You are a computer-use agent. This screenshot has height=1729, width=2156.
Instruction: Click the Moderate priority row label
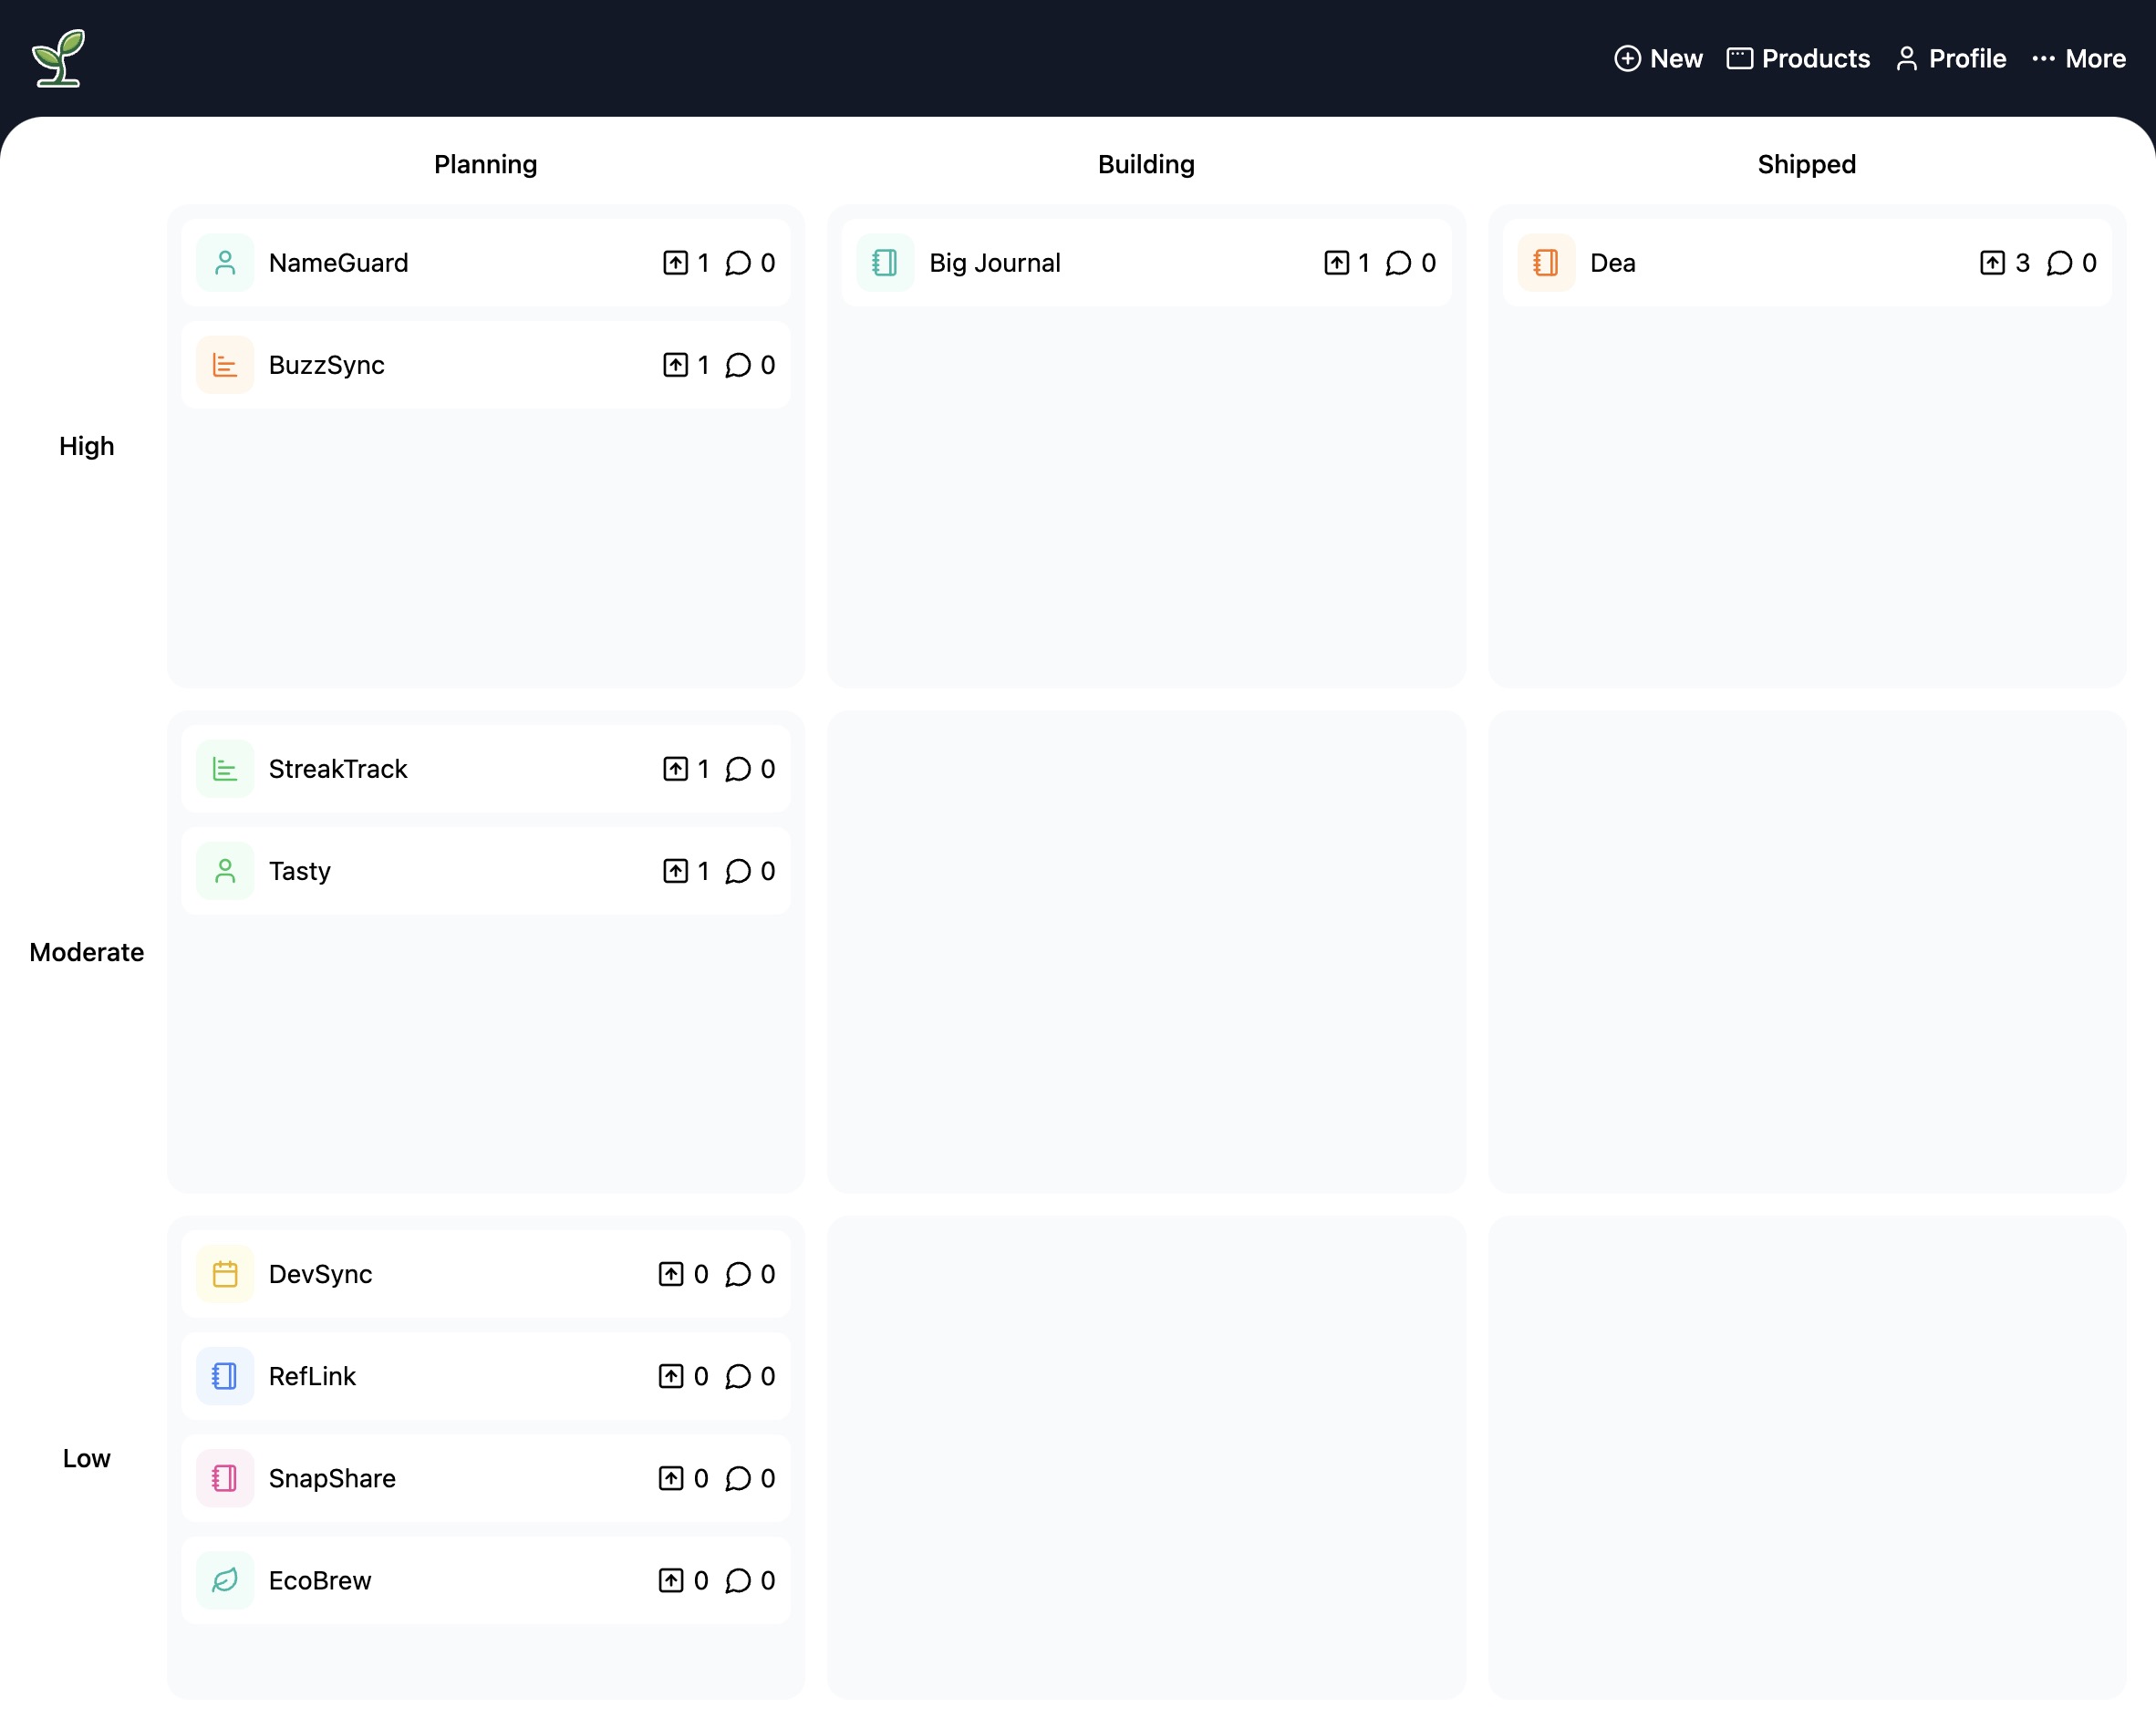pos(87,952)
